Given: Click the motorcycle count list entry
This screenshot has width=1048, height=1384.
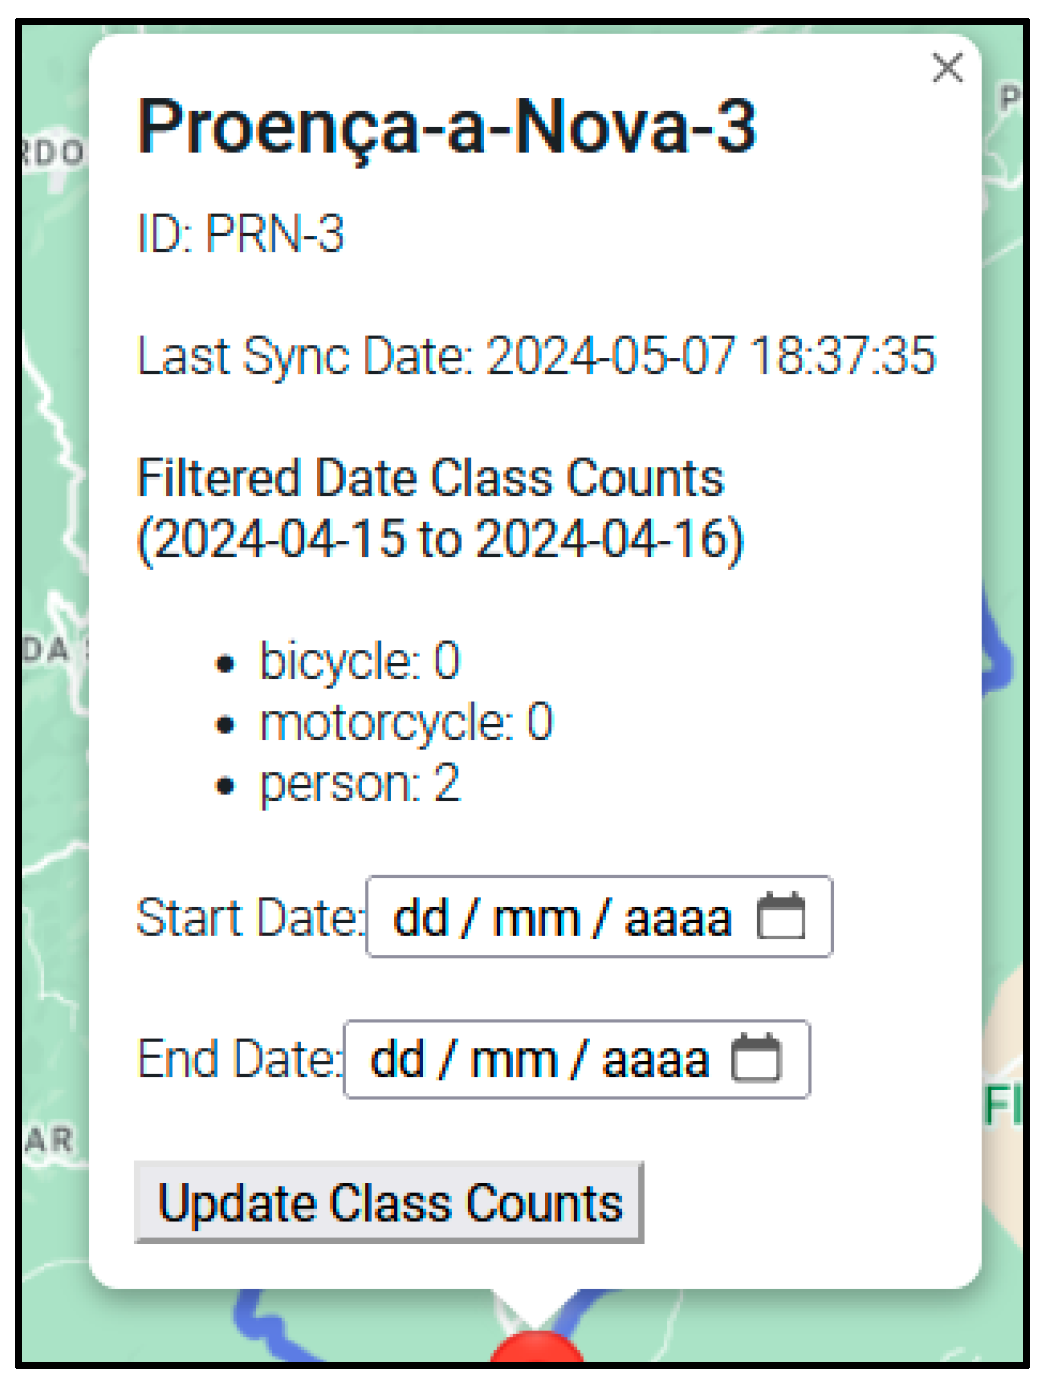Looking at the screenshot, I should pyautogui.click(x=405, y=722).
